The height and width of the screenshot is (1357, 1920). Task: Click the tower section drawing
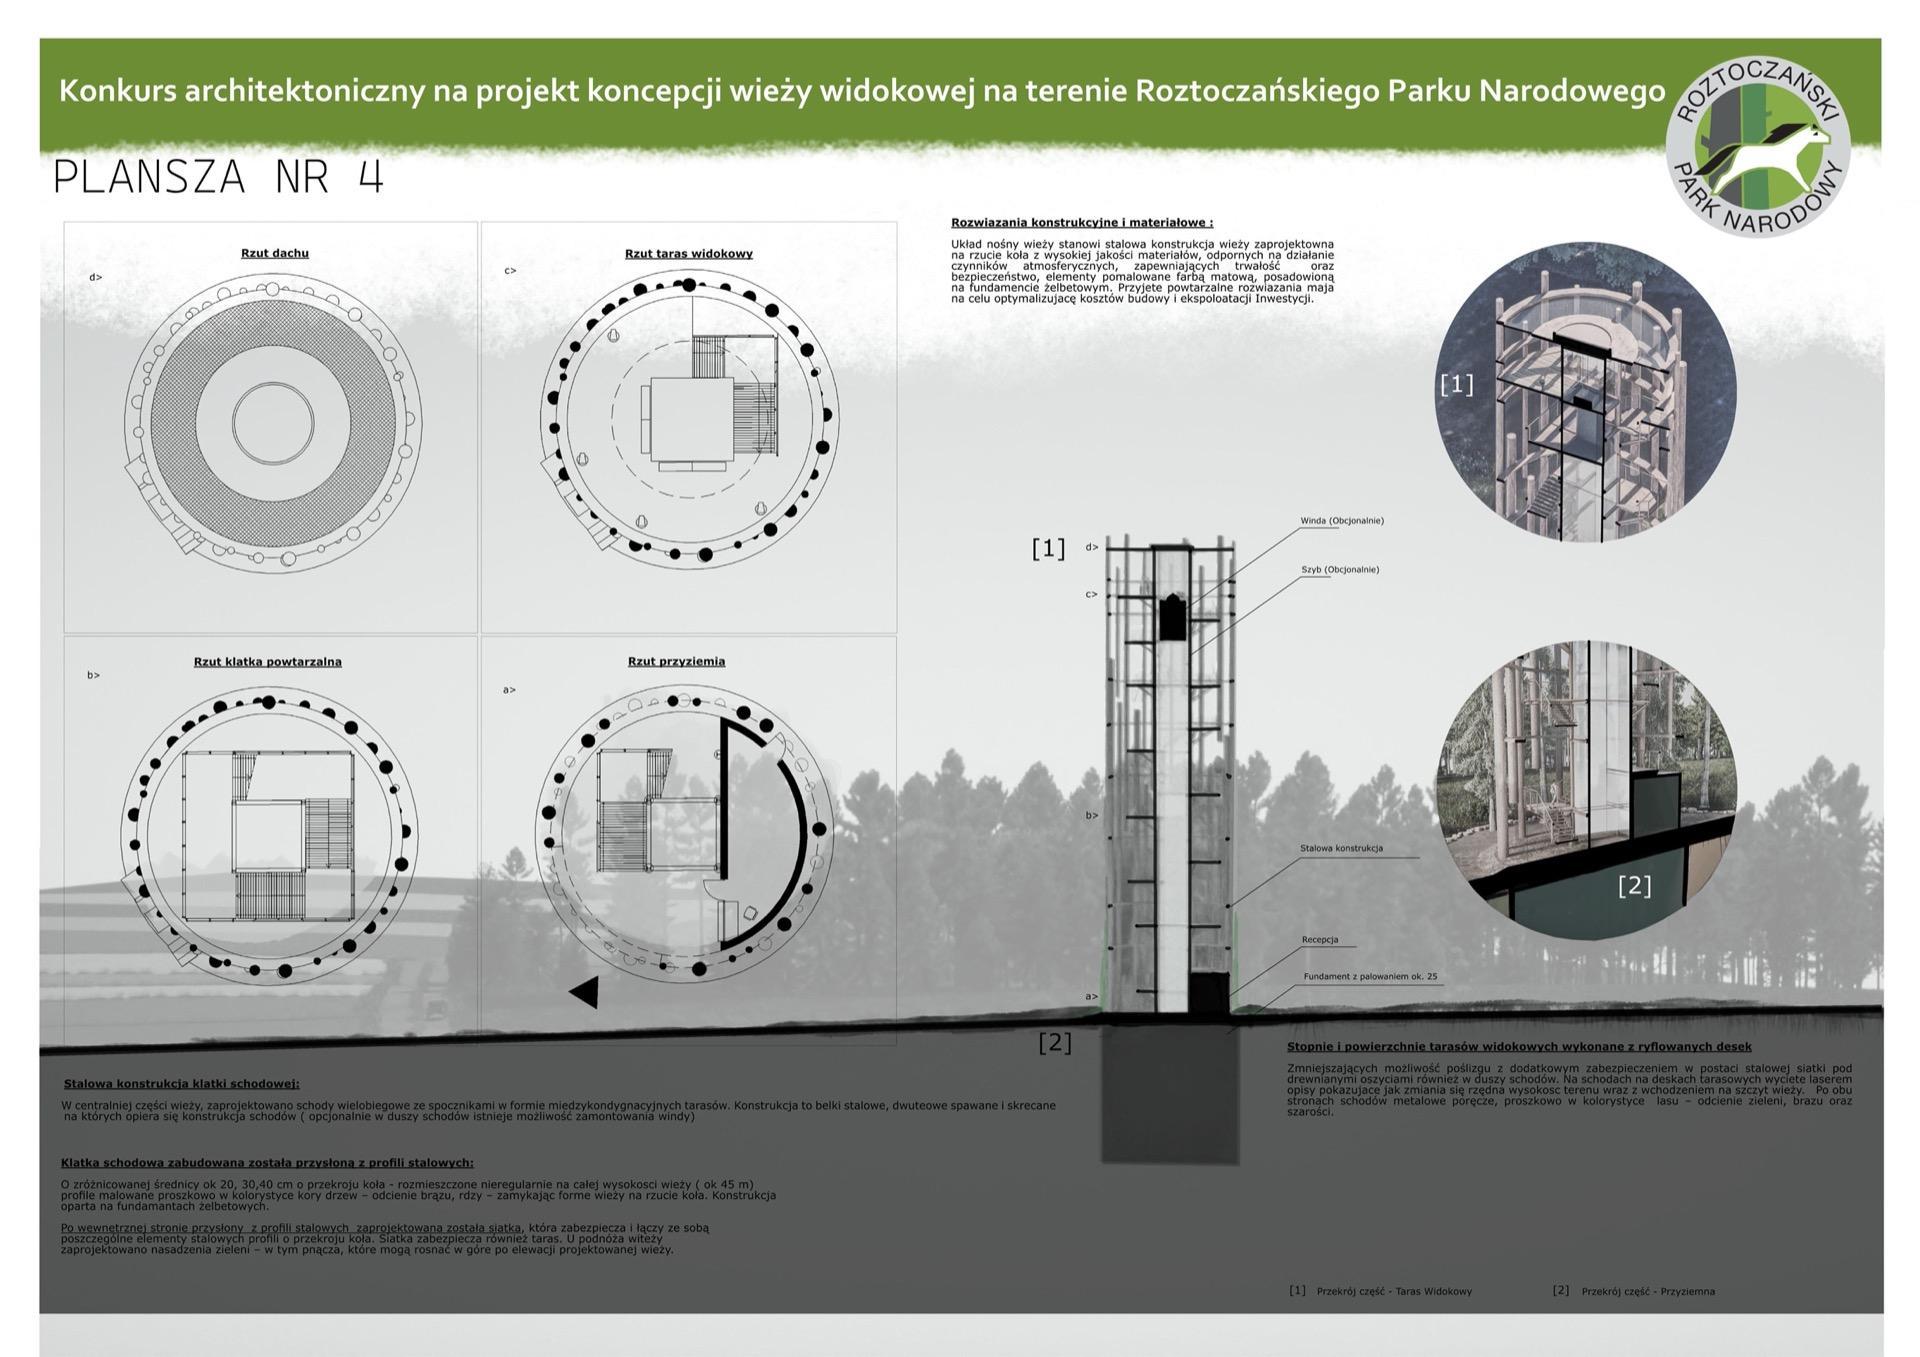1170,780
